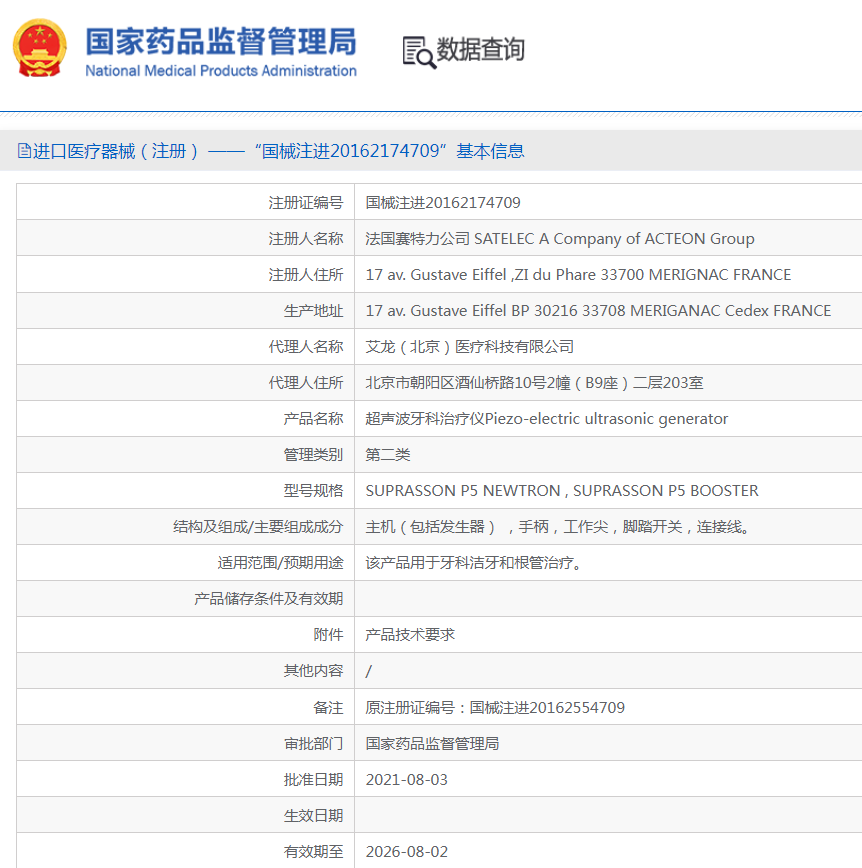Open the 数据查询 search icon
Viewport: 862px width, 868px height.
coord(419,53)
